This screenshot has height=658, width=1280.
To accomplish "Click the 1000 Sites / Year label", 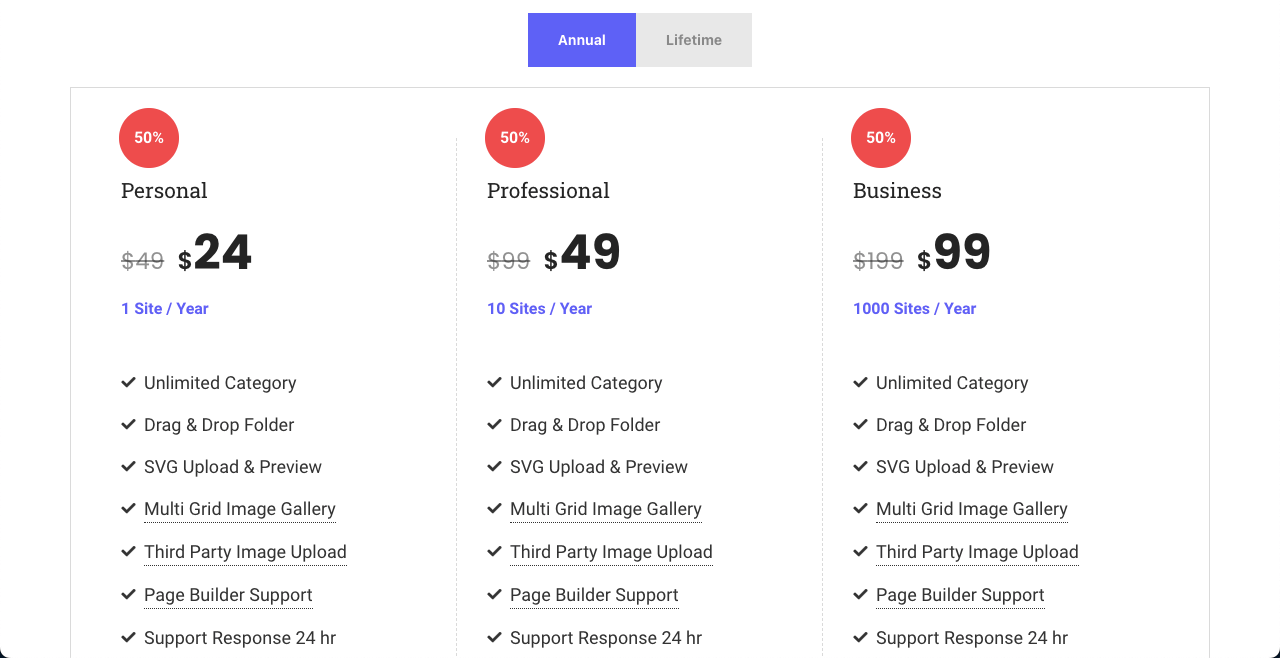I will (914, 309).
